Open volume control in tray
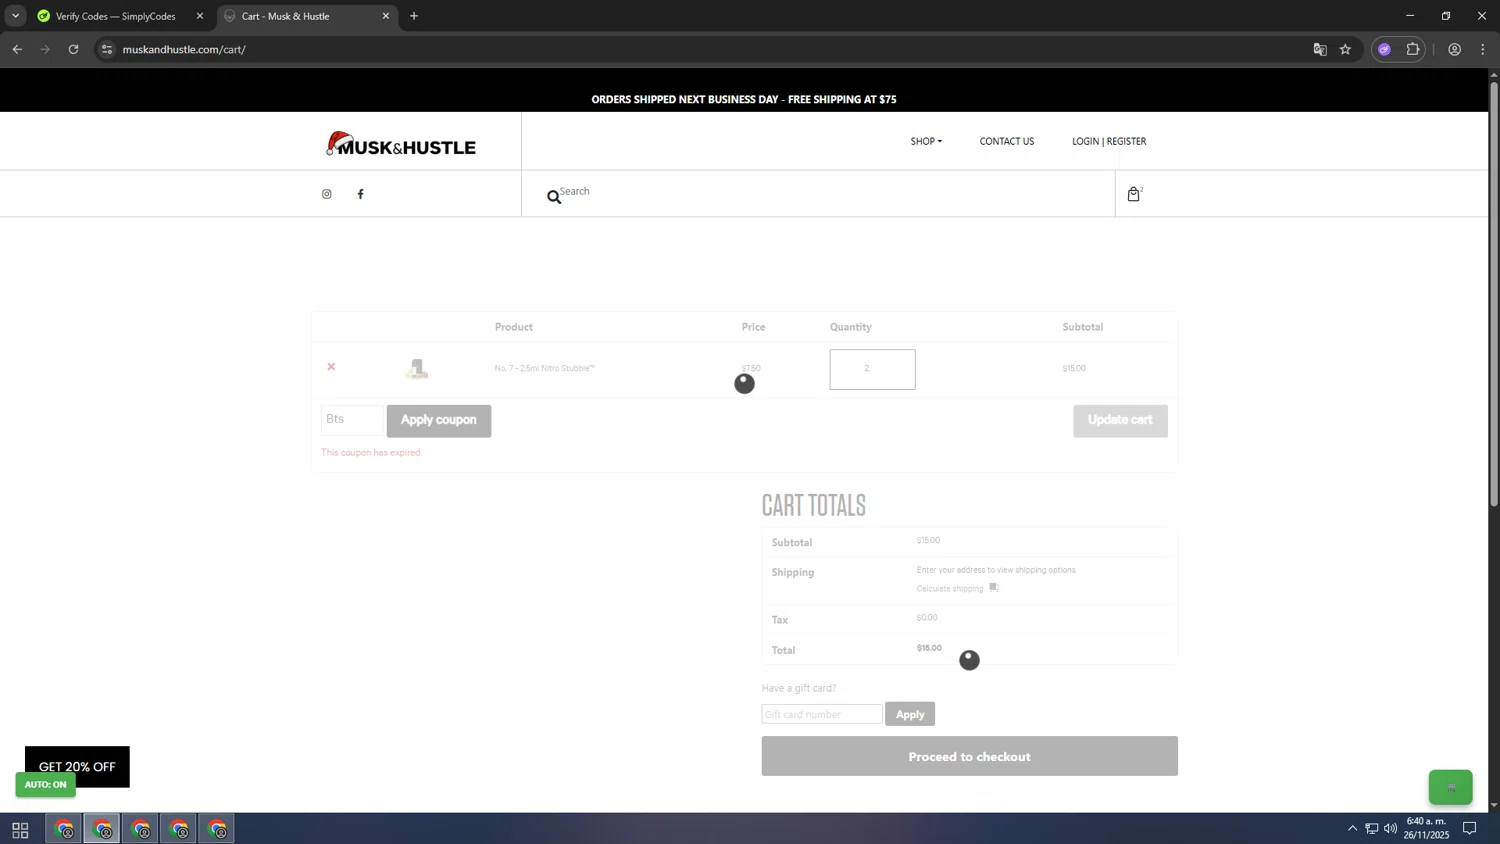 [x=1390, y=828]
